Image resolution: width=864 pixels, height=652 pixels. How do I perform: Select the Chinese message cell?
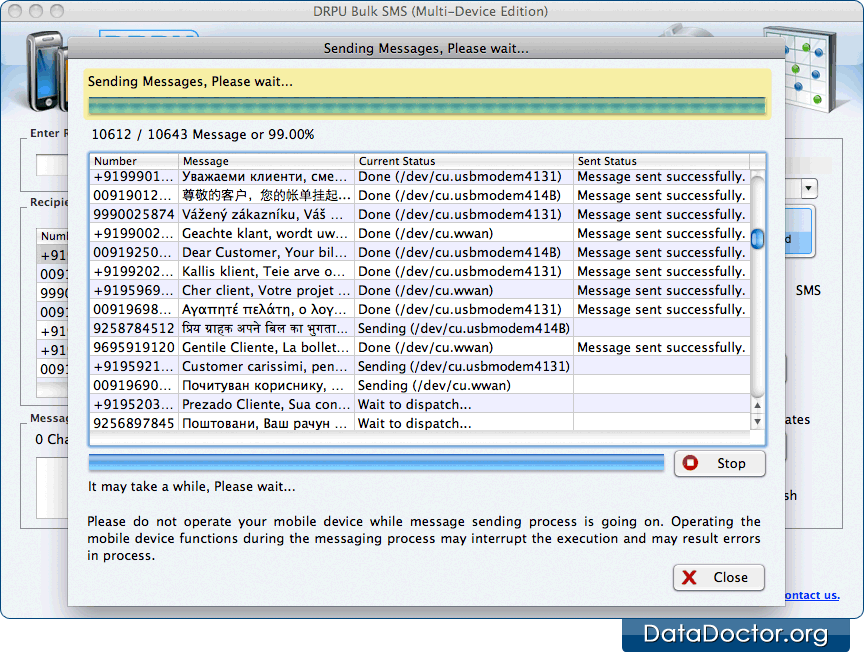click(x=266, y=196)
